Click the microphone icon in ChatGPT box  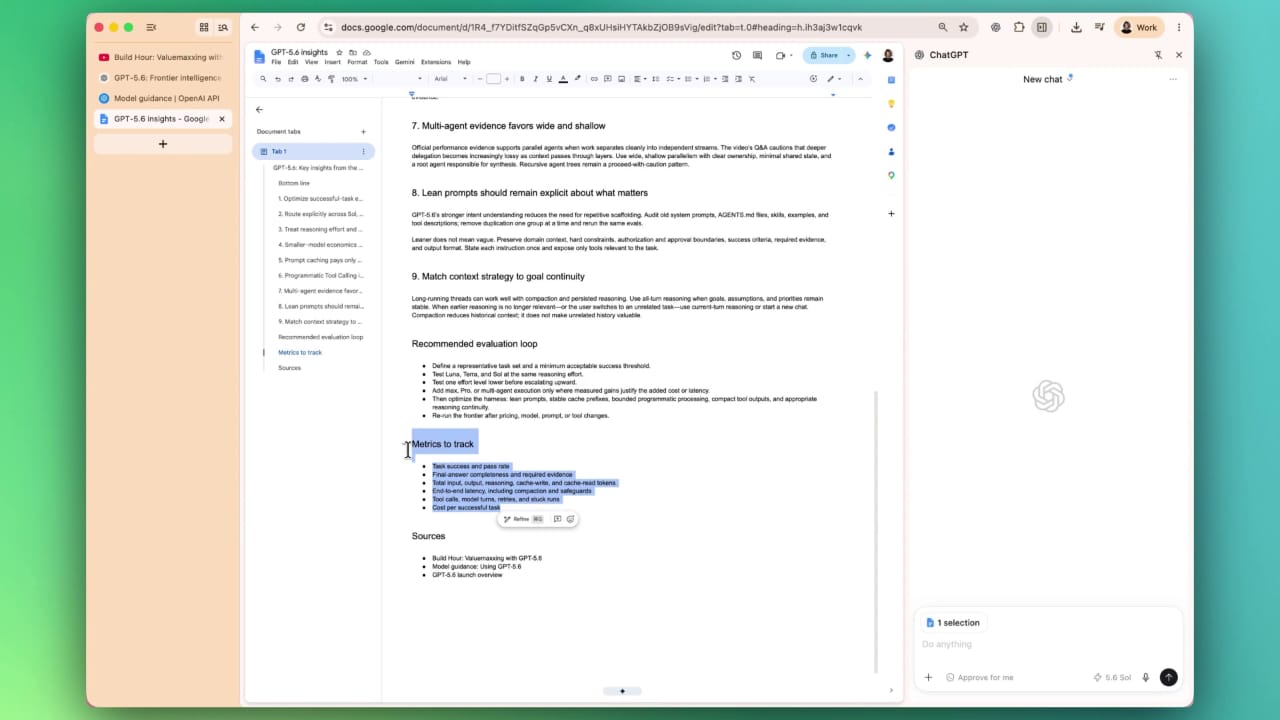pyautogui.click(x=1145, y=677)
